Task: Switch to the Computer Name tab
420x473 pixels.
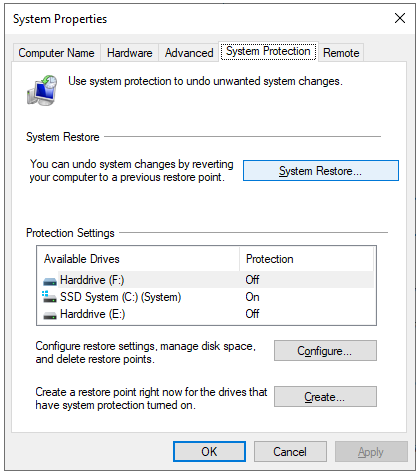Action: tap(56, 53)
